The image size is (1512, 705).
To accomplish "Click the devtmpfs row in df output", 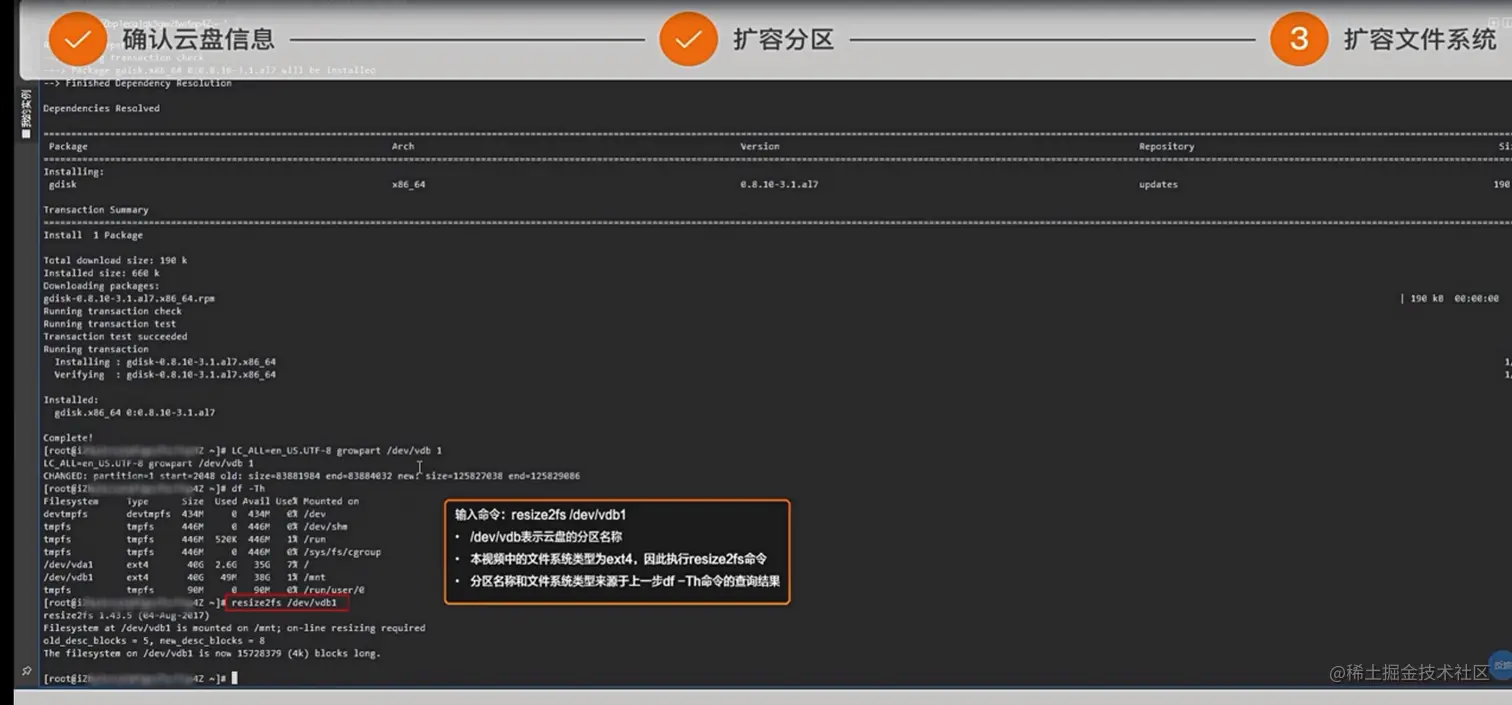I will (185, 514).
